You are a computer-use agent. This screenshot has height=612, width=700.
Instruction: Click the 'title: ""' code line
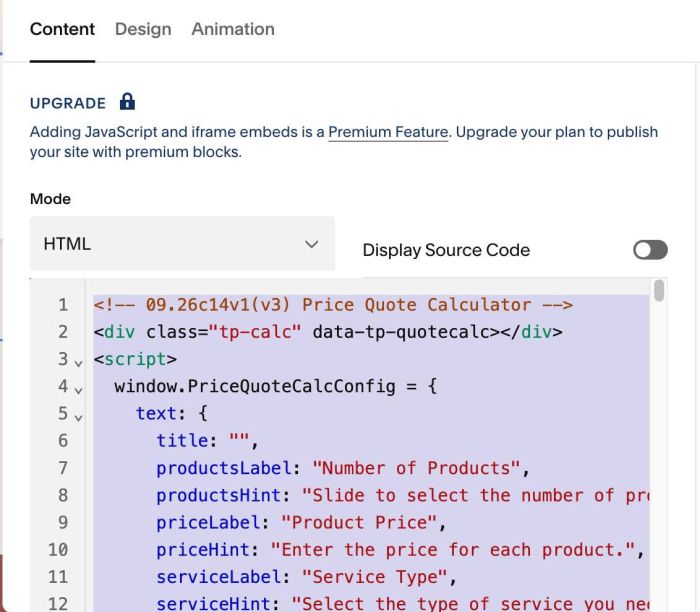click(208, 441)
